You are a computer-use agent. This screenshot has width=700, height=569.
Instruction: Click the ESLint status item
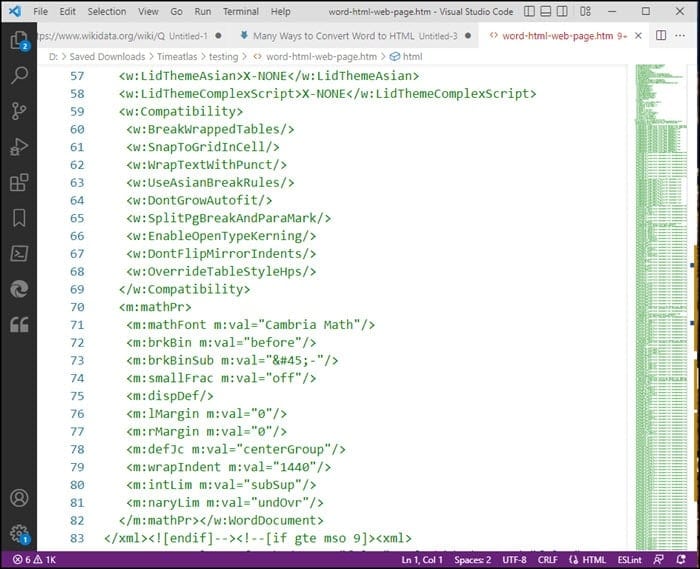[629, 560]
